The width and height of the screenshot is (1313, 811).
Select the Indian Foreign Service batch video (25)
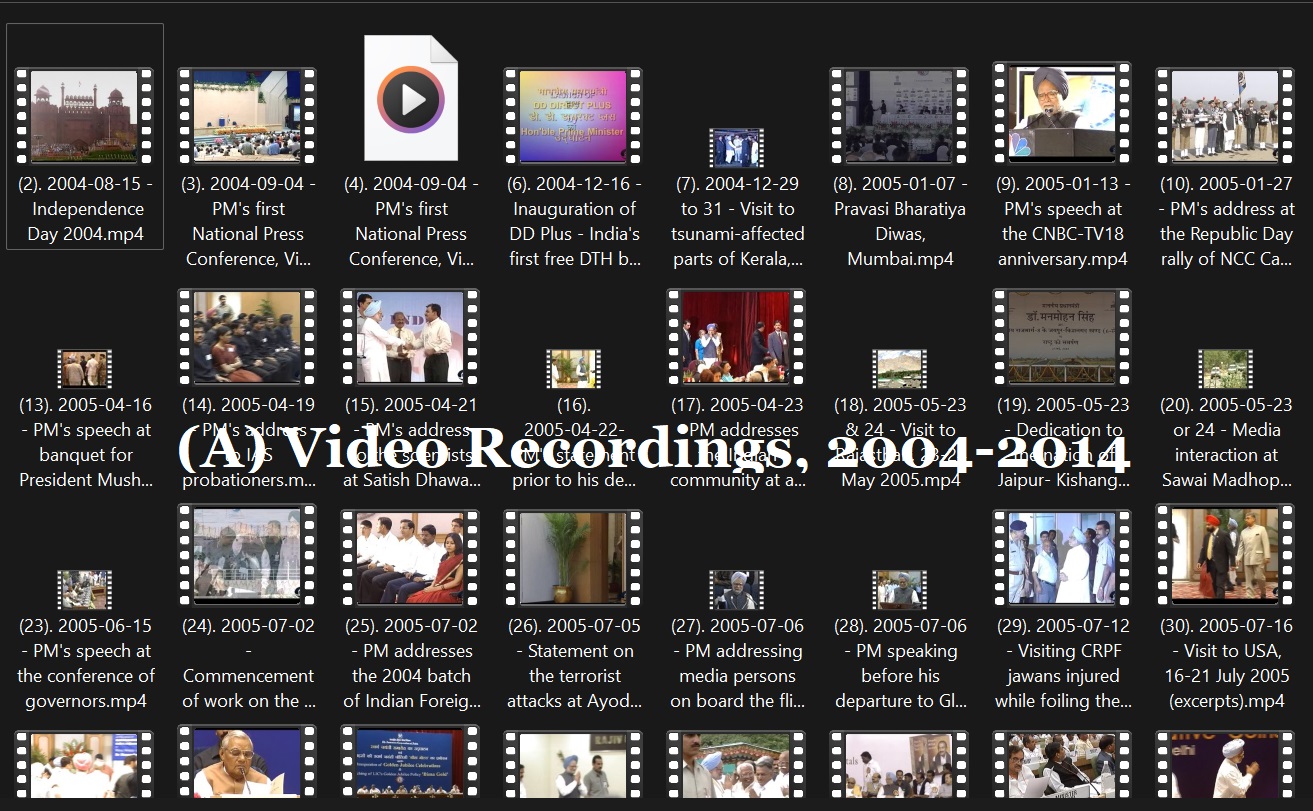410,558
